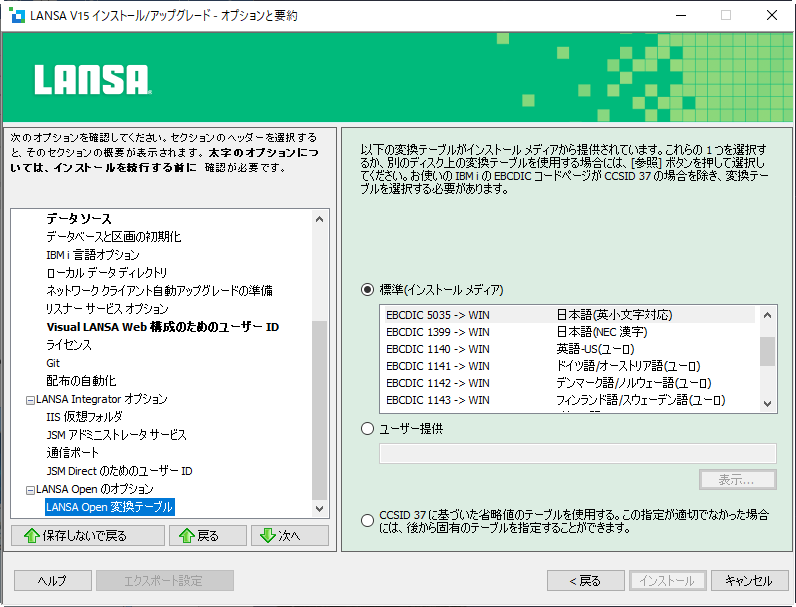
Task: Select Git in the options tree
Action: coord(53,363)
